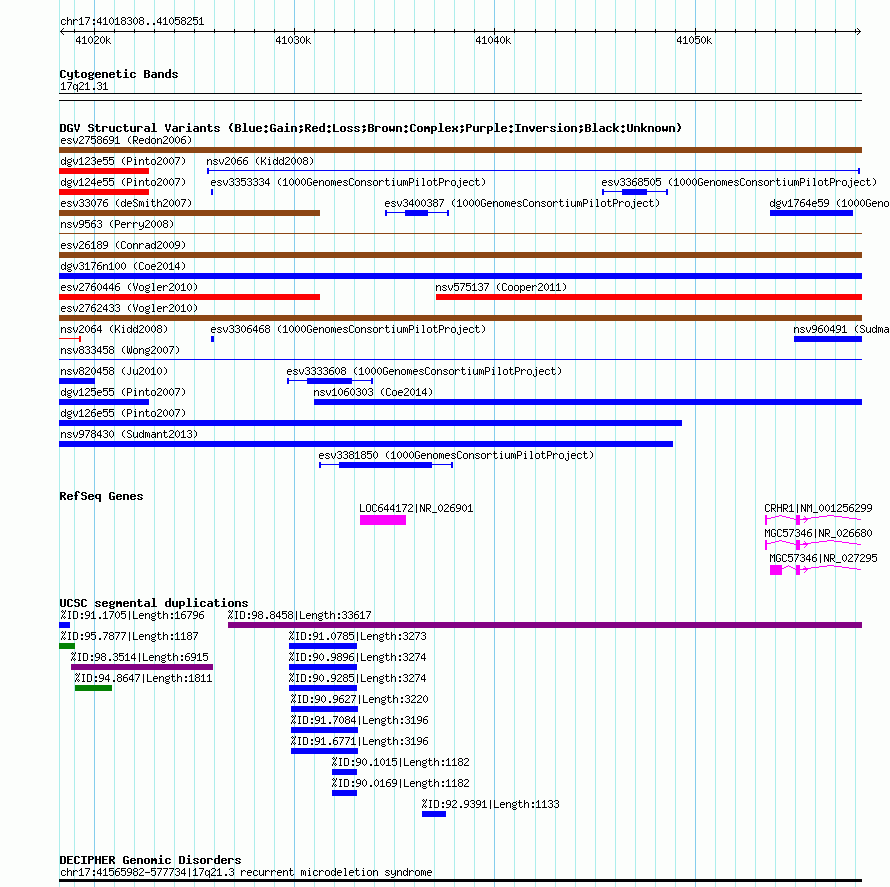Select duplication %ID:90.0169|Length:1182
Viewport: 890px width, 887px height.
click(x=401, y=783)
